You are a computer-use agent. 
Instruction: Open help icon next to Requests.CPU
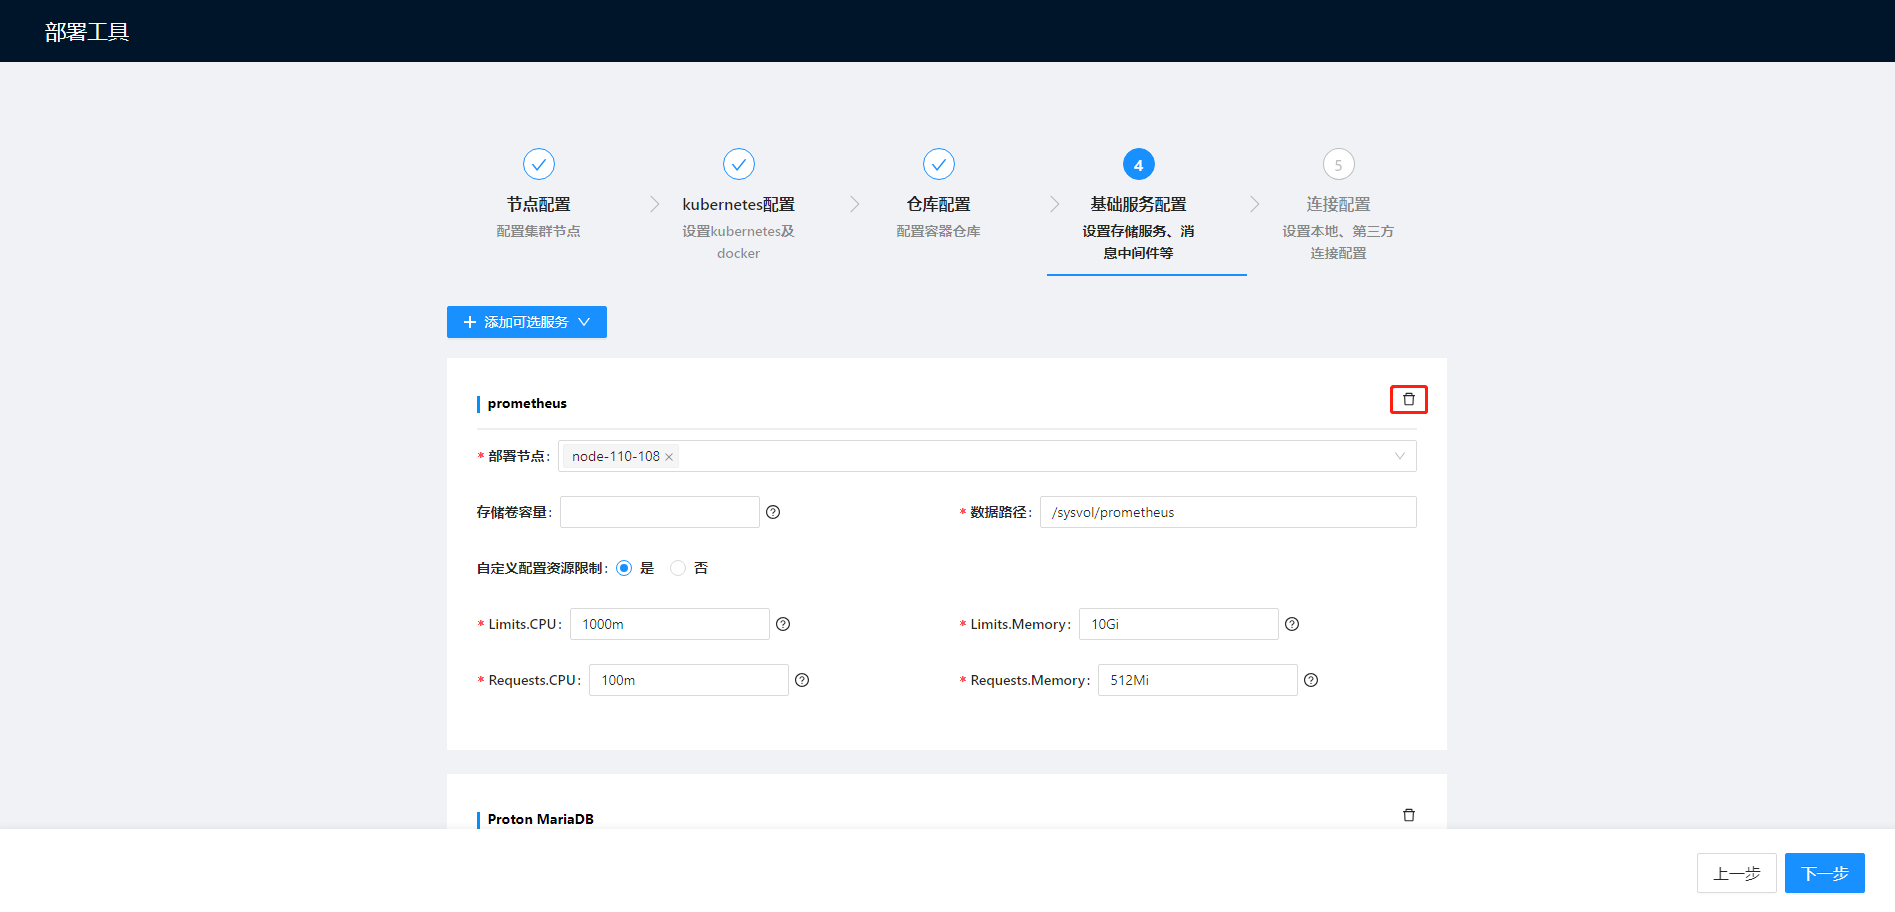(x=802, y=680)
